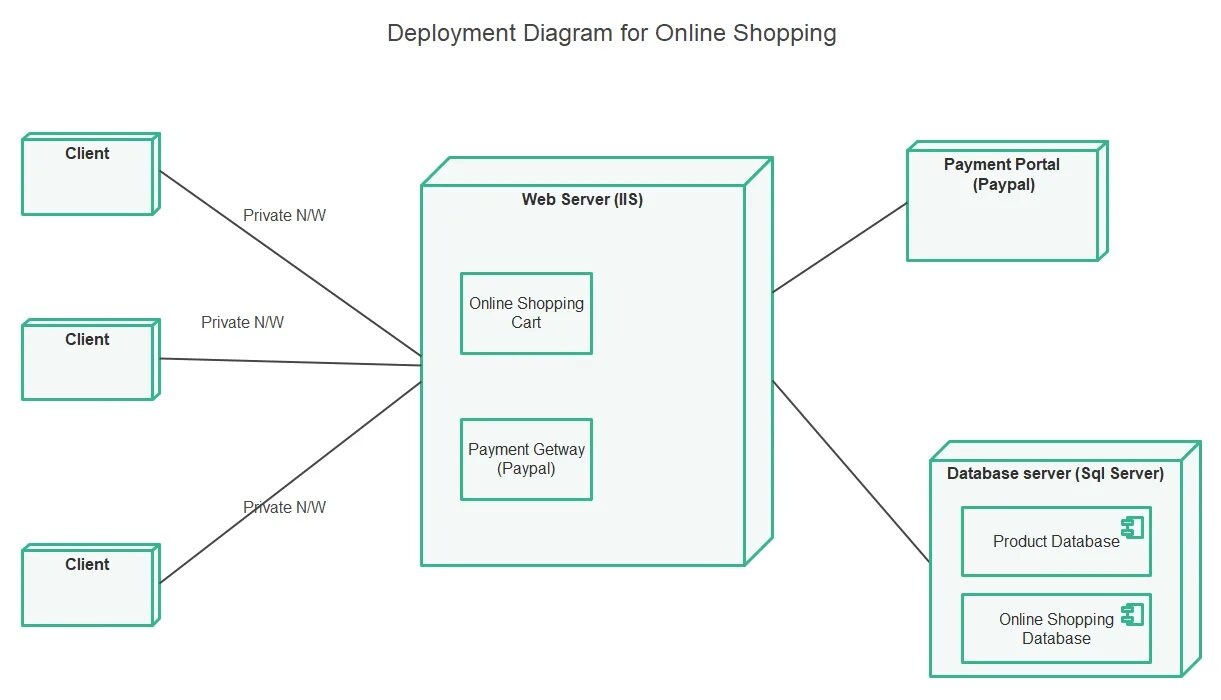This screenshot has width=1221, height=700.
Task: Click the component icon on Online Shopping Database
Action: [1131, 612]
